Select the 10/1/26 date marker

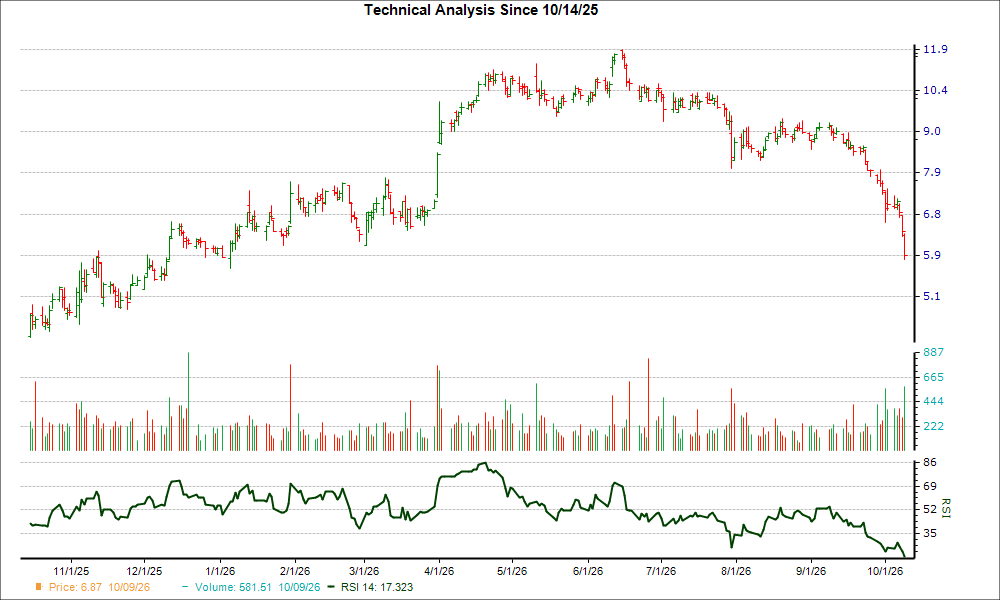click(x=885, y=571)
